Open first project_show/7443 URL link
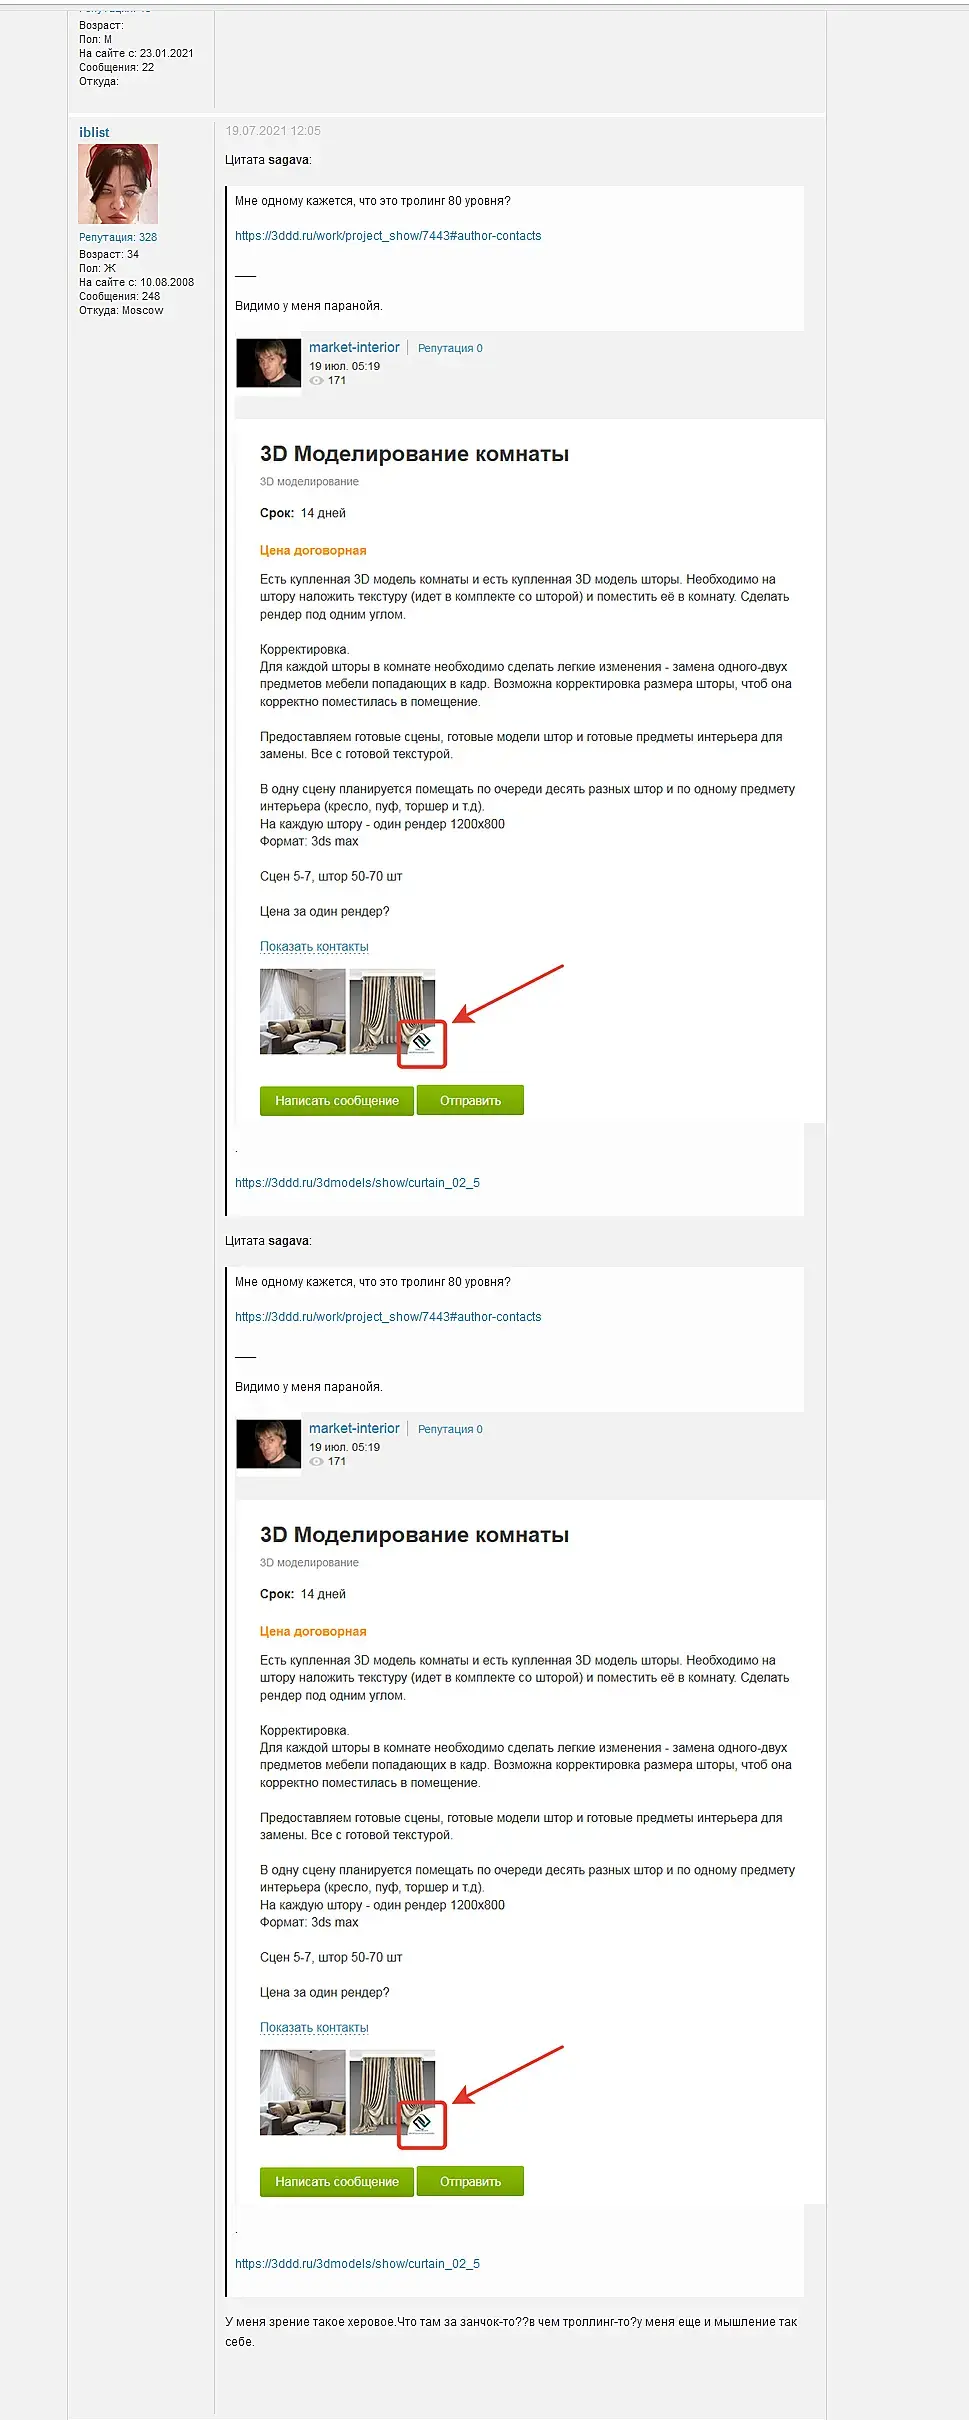 point(388,236)
